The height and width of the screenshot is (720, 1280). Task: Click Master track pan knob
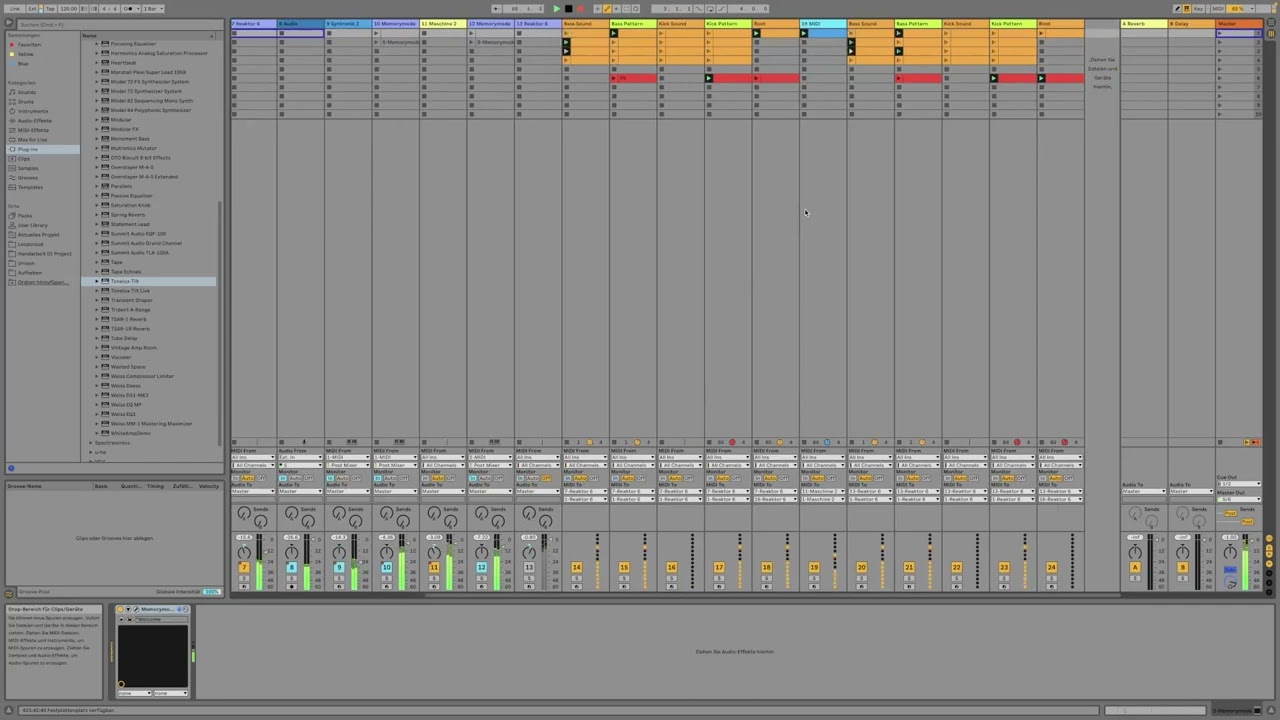(1230, 553)
